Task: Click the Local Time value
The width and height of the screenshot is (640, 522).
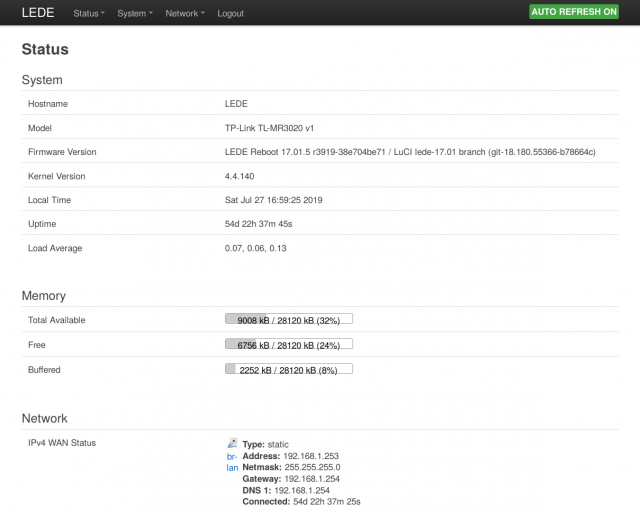Action: (273, 200)
